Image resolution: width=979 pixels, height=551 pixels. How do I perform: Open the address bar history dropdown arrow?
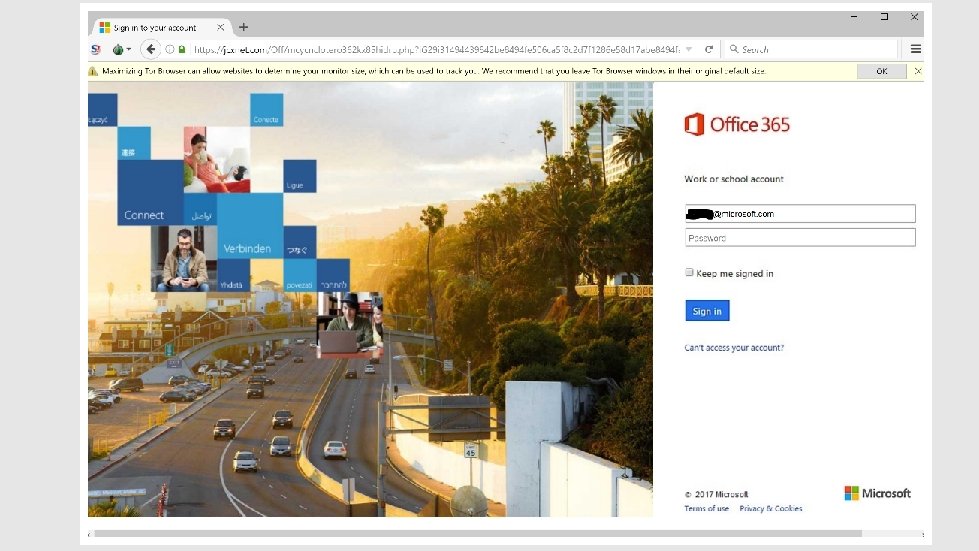click(x=689, y=49)
